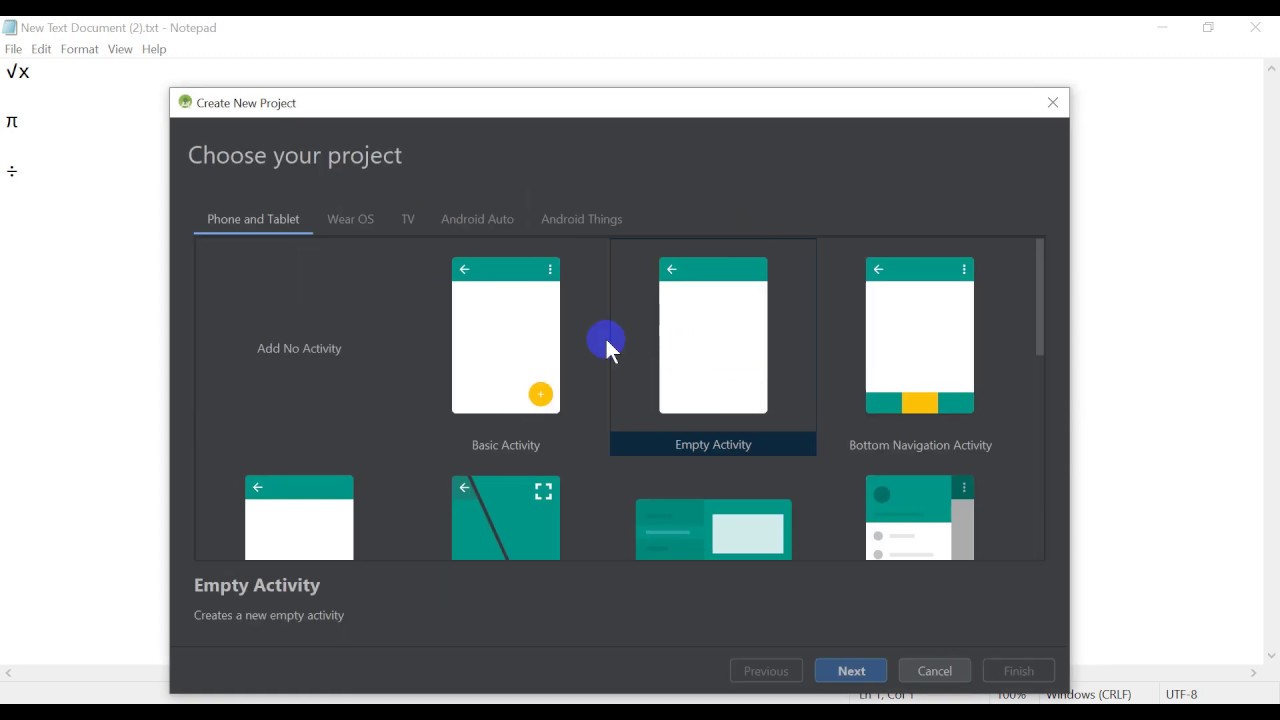Click the Notepad document icon in title bar

coord(10,28)
